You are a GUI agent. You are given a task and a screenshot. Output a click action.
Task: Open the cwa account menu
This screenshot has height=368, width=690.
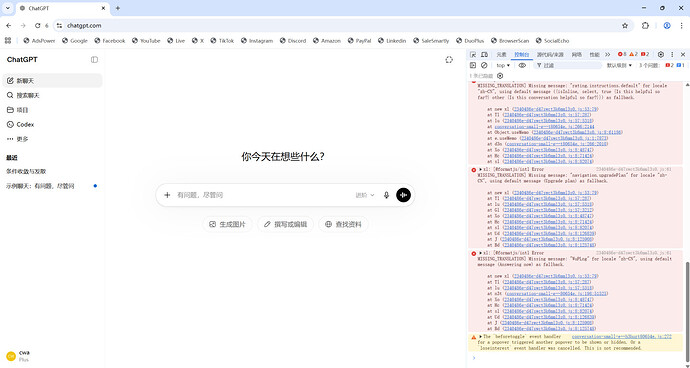coord(52,356)
